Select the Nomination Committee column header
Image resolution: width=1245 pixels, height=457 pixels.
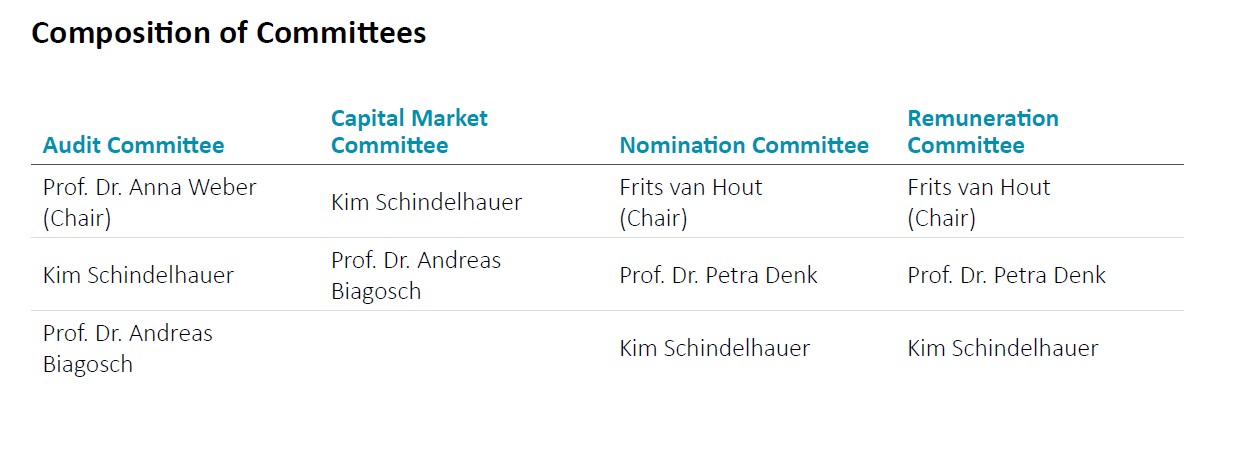click(744, 146)
